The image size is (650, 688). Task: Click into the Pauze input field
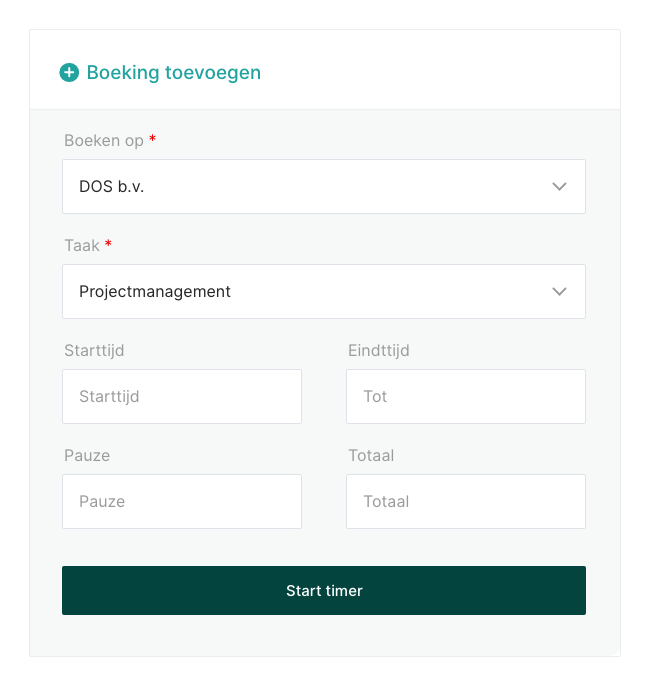pos(181,501)
